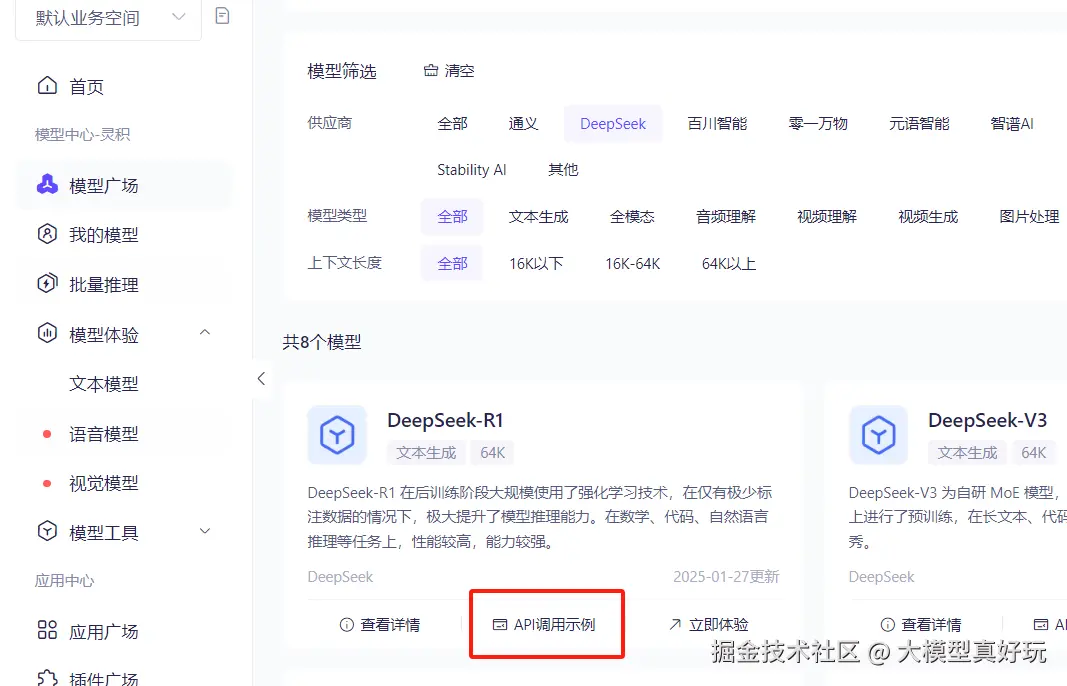Click the DeepSeek-V3 card title
Image resolution: width=1067 pixels, height=686 pixels.
987,421
